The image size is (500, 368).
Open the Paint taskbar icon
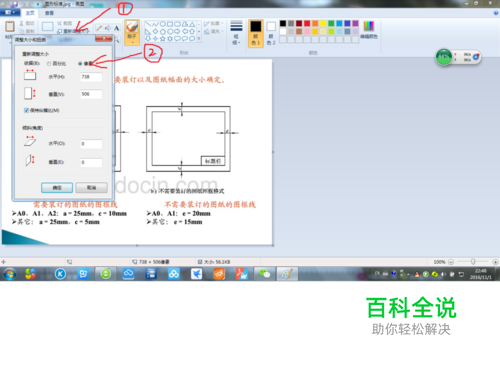coord(287,274)
